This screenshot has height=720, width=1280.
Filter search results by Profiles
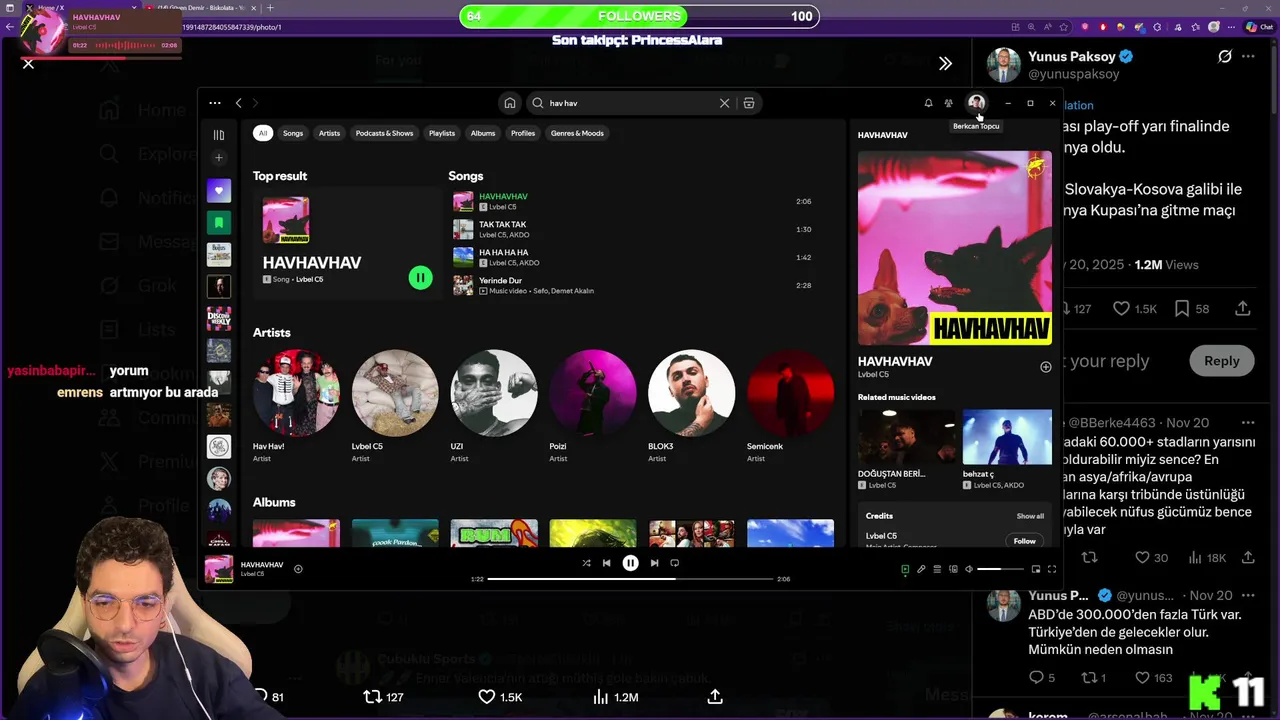click(523, 133)
